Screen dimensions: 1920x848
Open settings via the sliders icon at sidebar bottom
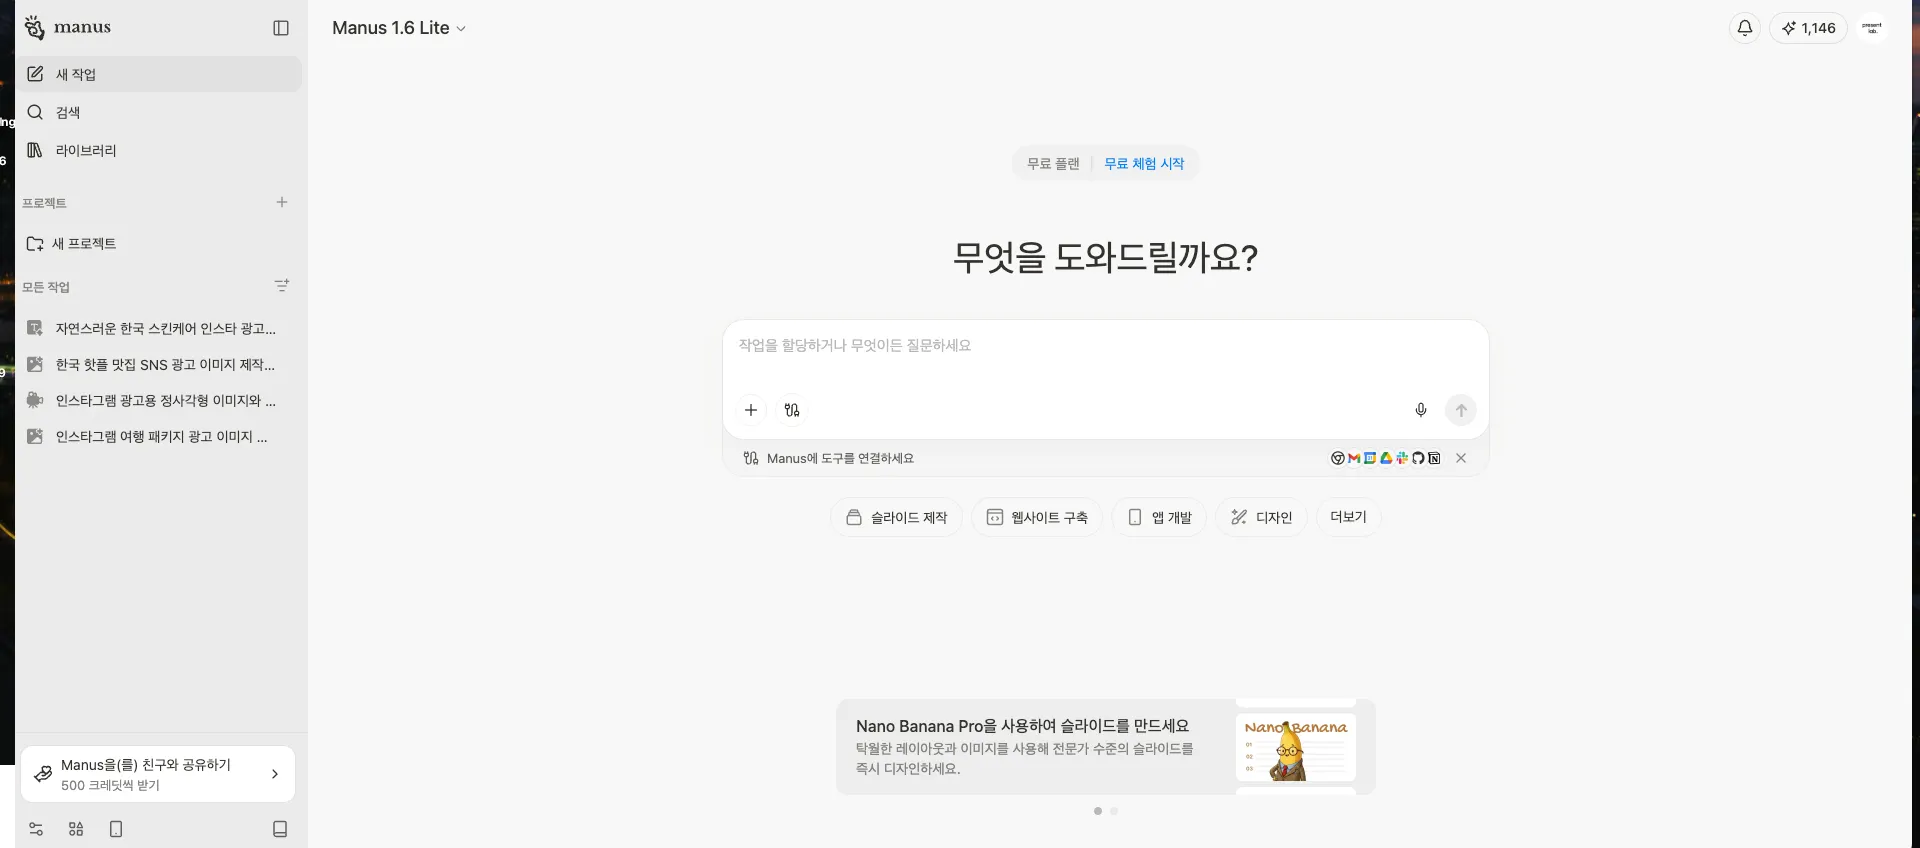36,829
